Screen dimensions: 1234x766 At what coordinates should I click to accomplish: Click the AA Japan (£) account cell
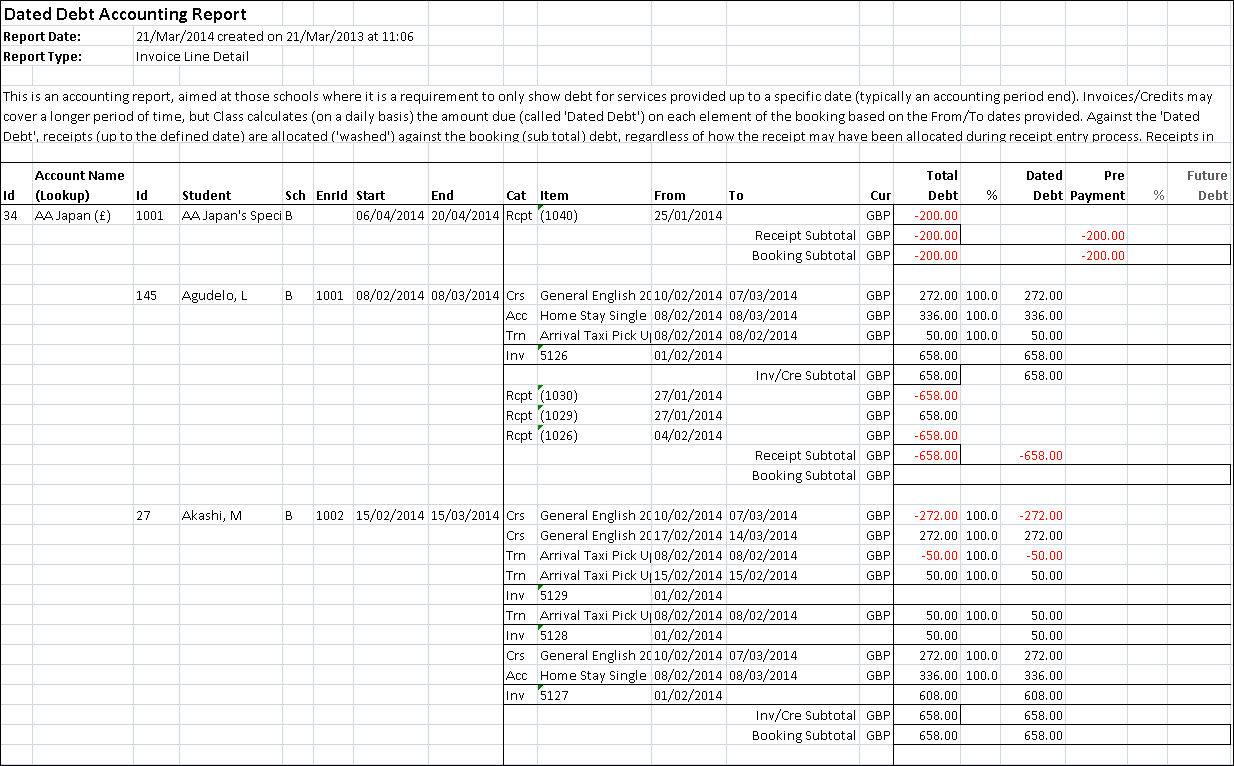tap(70, 216)
